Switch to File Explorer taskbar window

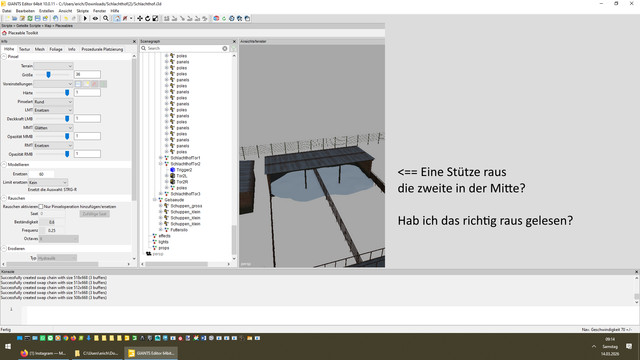pyautogui.click(x=97, y=353)
